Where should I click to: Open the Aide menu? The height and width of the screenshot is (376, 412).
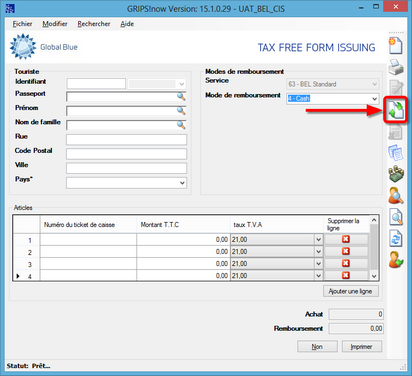pos(127,24)
